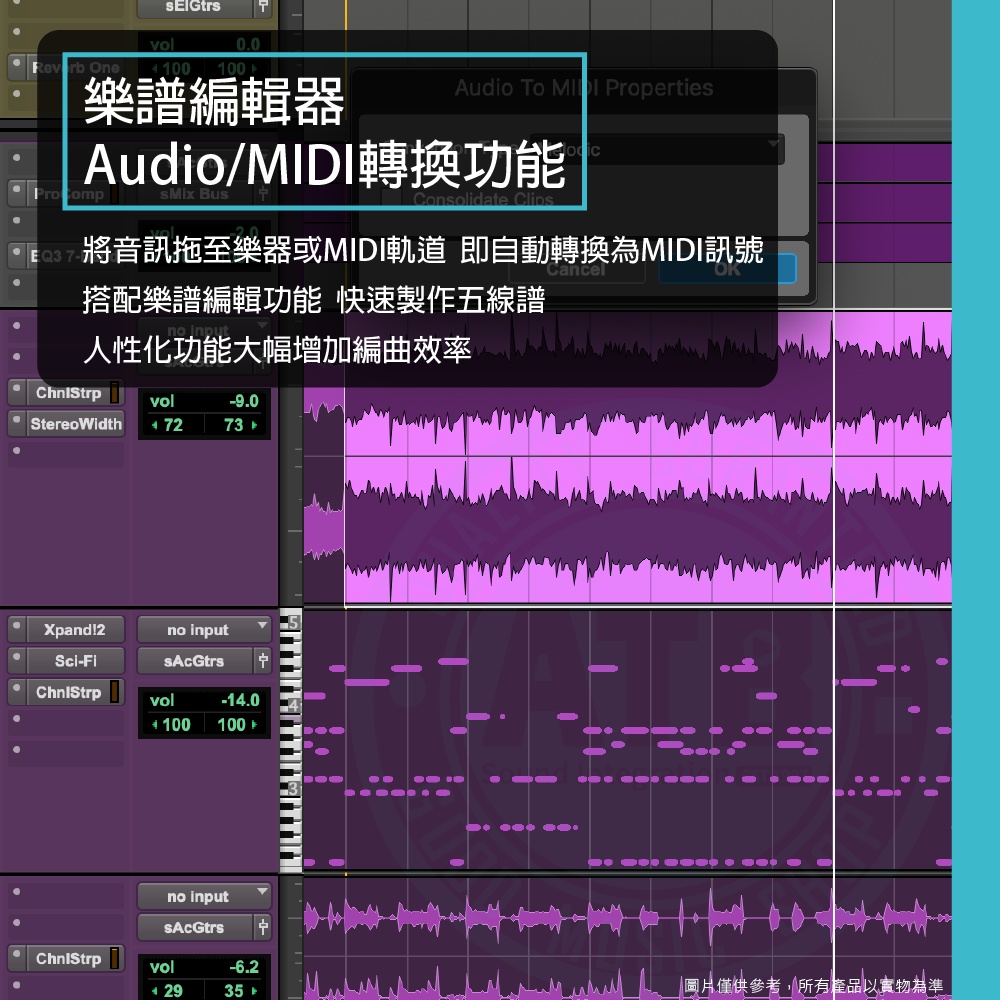
Task: Click octave 4 on the mini piano keyboard
Action: [291, 705]
